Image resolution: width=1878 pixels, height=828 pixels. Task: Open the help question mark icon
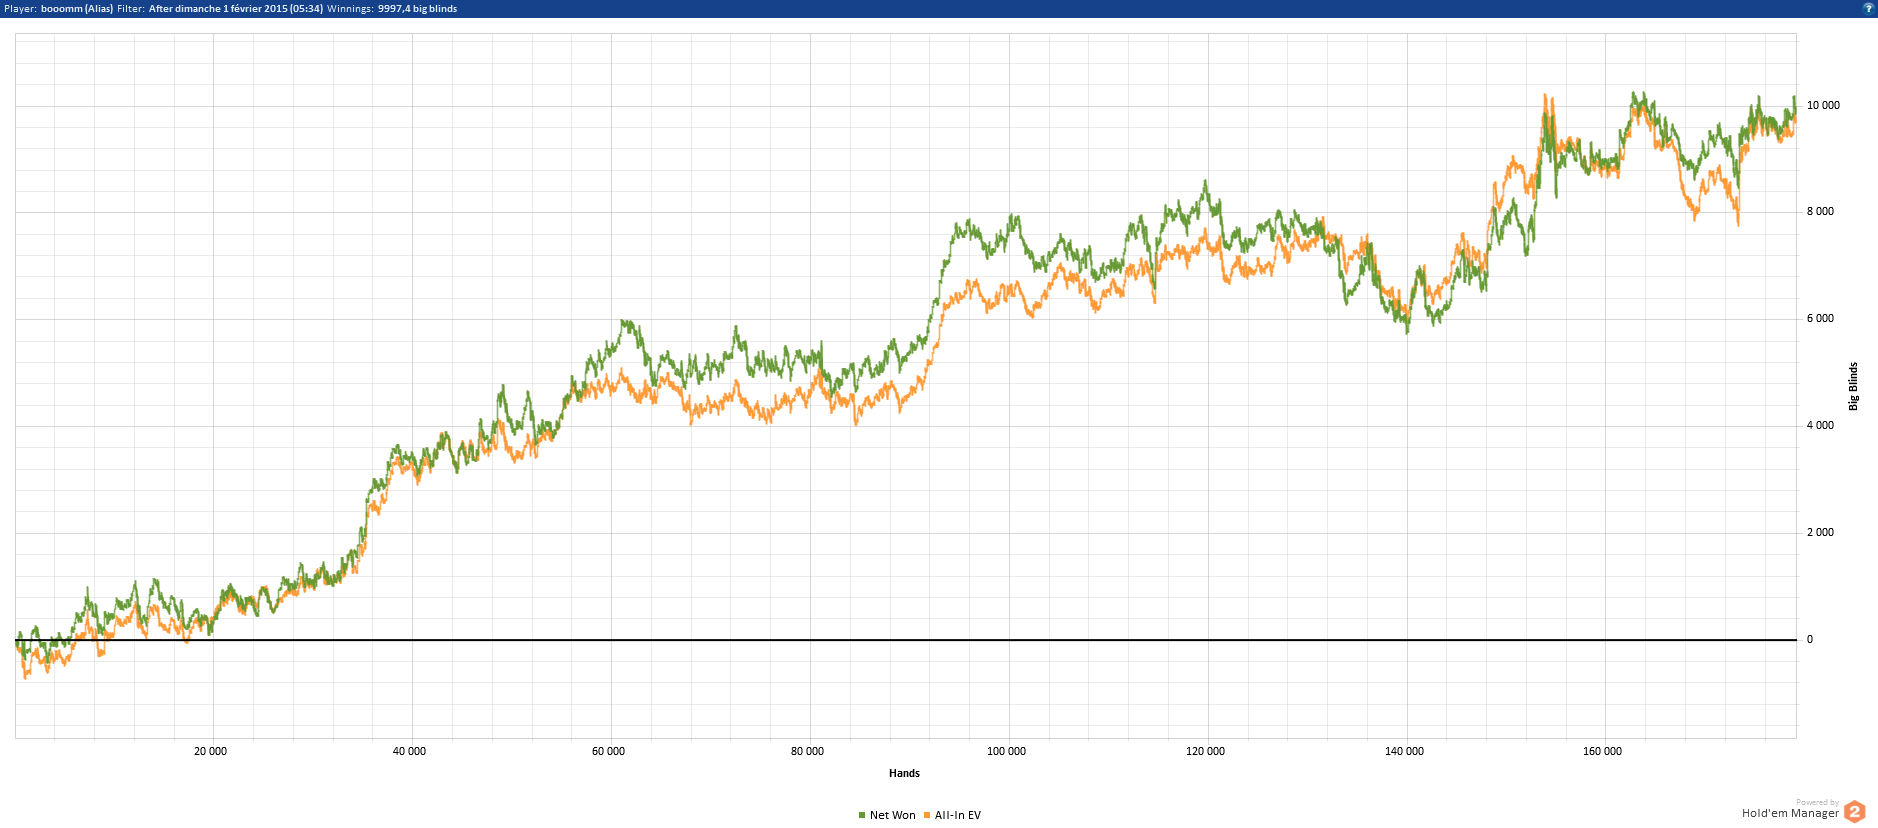pos(1868,8)
